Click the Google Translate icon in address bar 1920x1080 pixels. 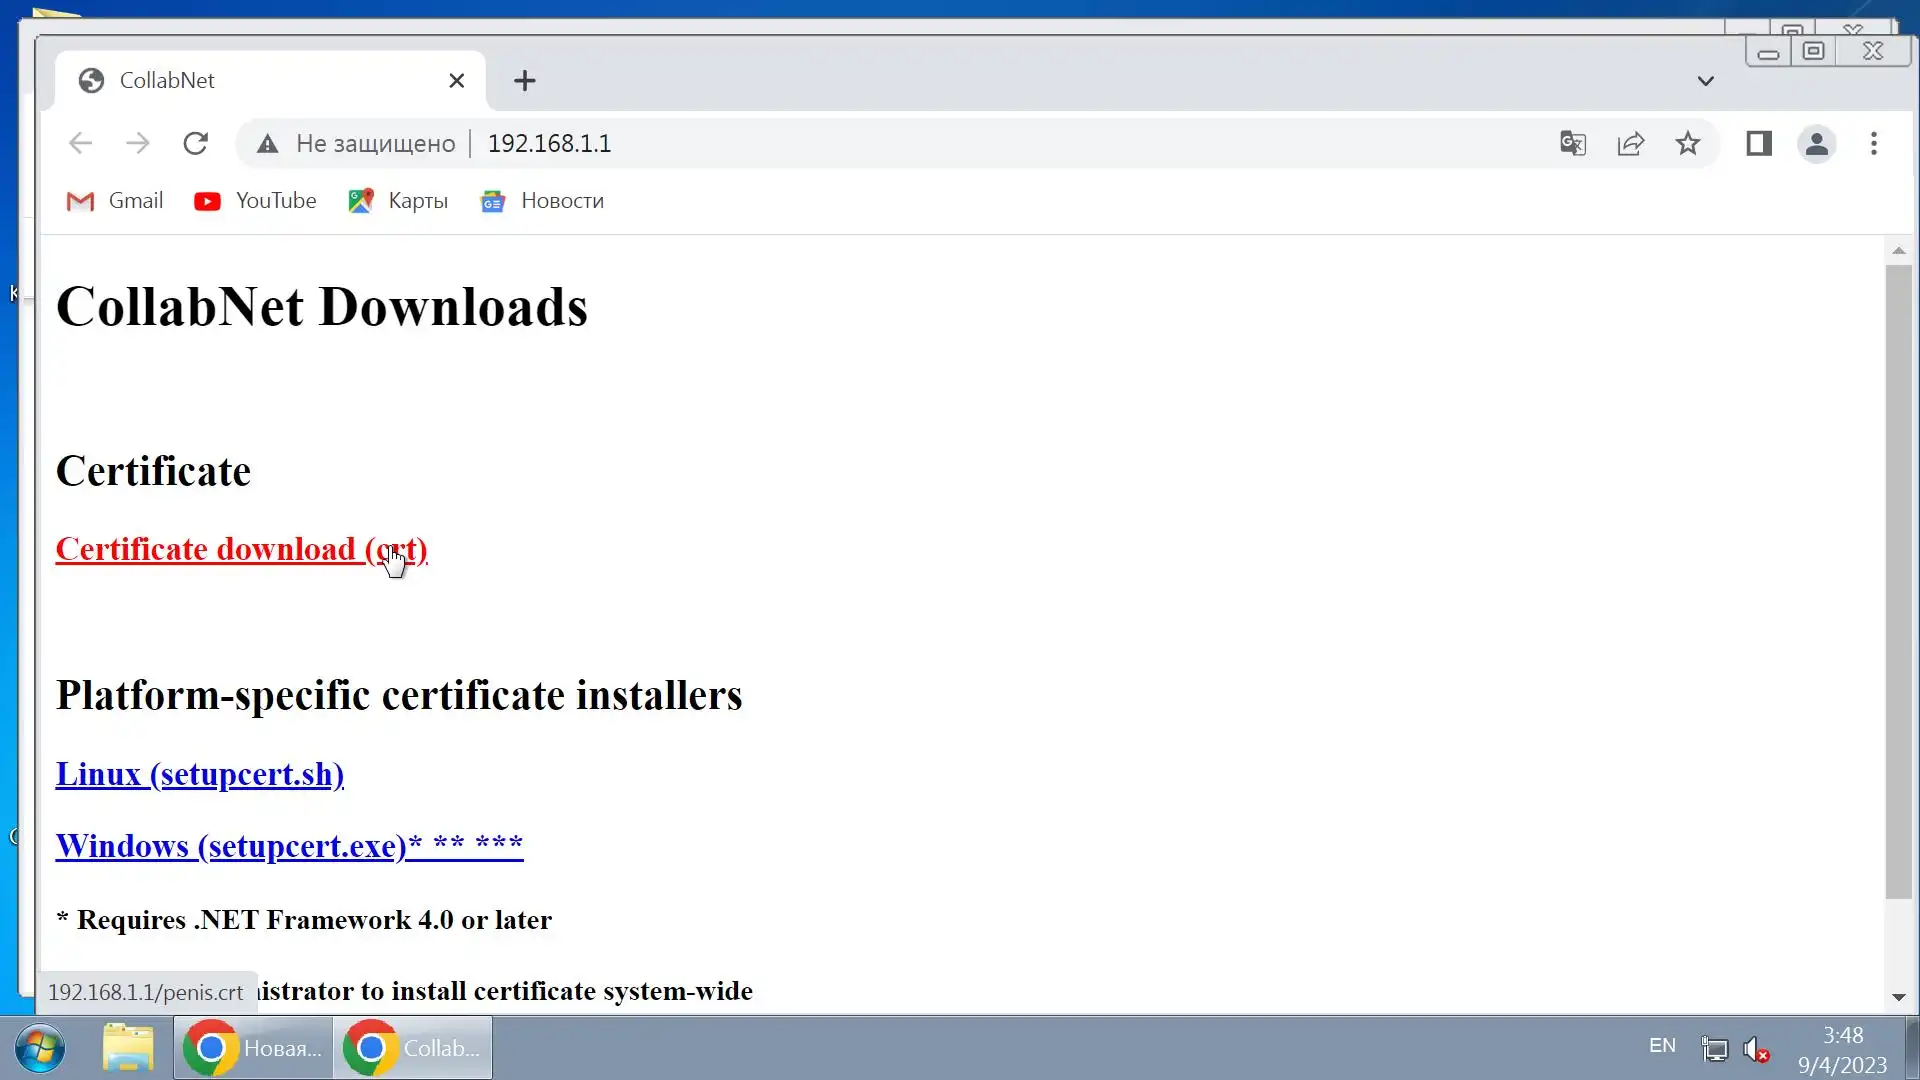click(x=1572, y=143)
